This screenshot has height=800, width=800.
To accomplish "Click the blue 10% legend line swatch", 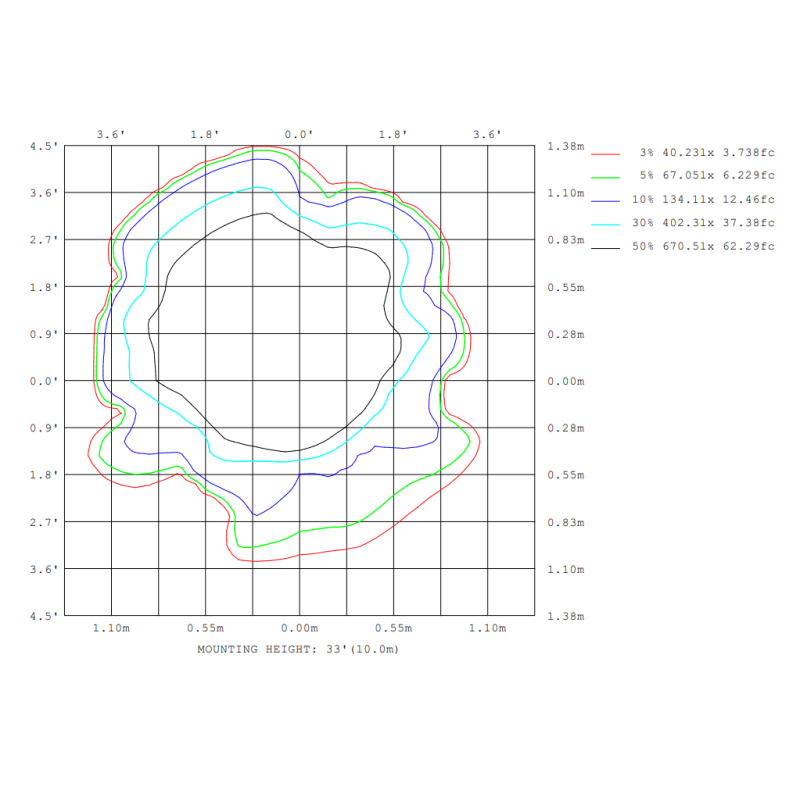I will pyautogui.click(x=607, y=200).
